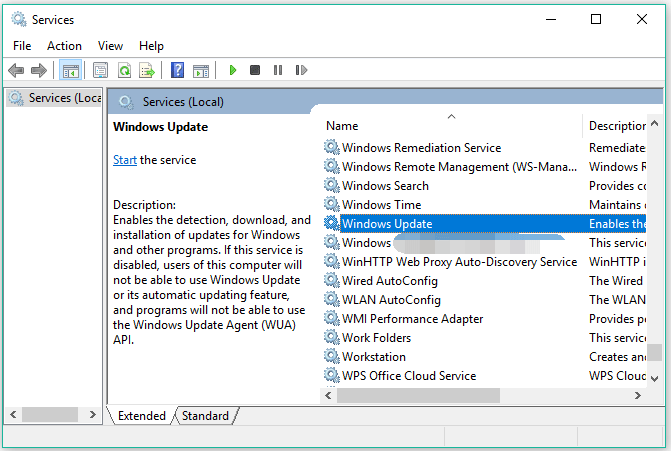Click the Forward arrow toolbar icon

pos(39,70)
